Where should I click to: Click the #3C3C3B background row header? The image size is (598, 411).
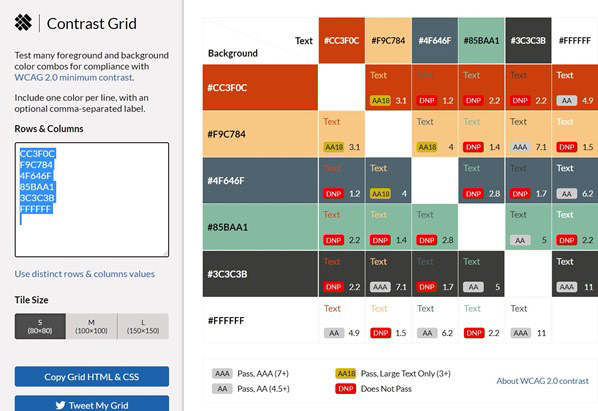pos(260,274)
